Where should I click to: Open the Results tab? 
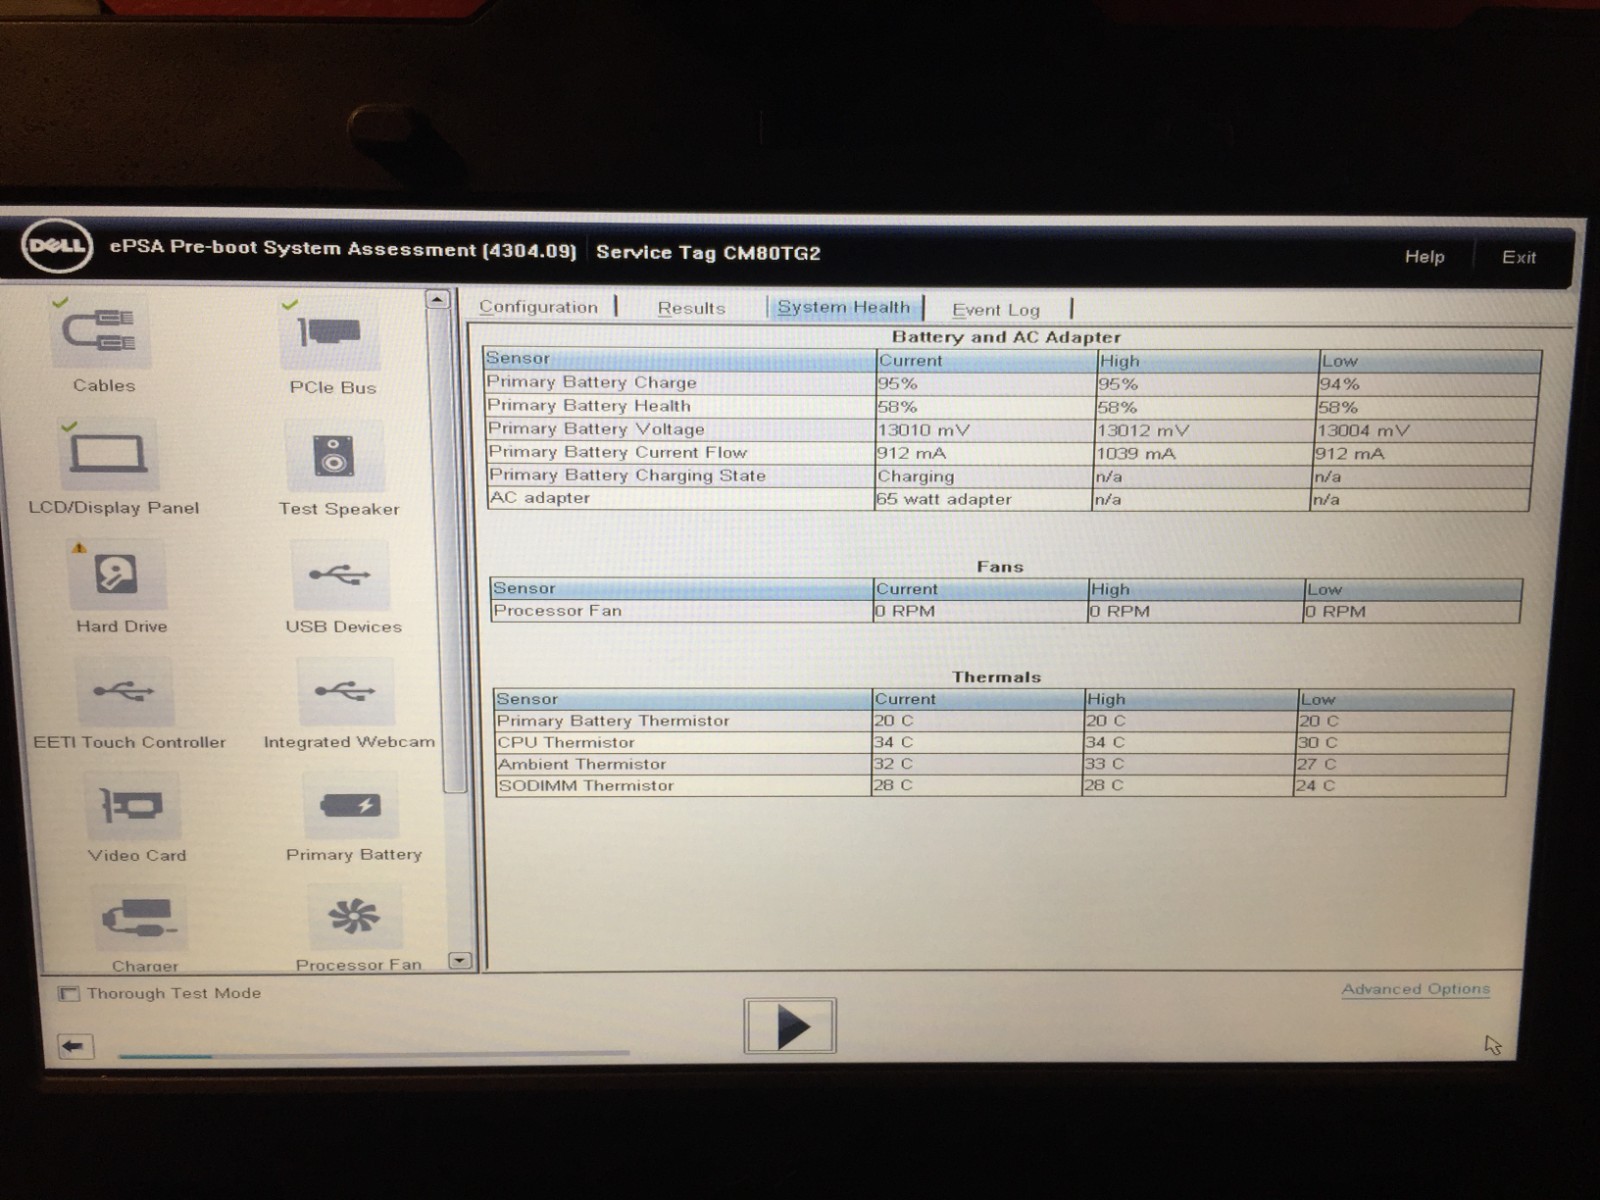pos(691,308)
